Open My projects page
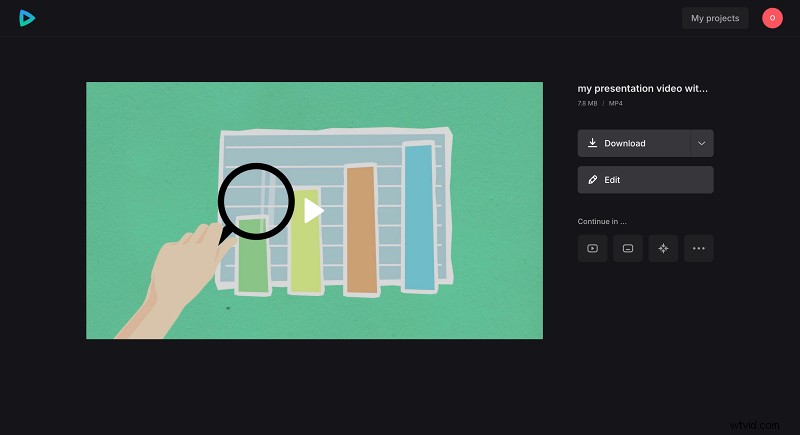The image size is (800, 435). coord(715,18)
